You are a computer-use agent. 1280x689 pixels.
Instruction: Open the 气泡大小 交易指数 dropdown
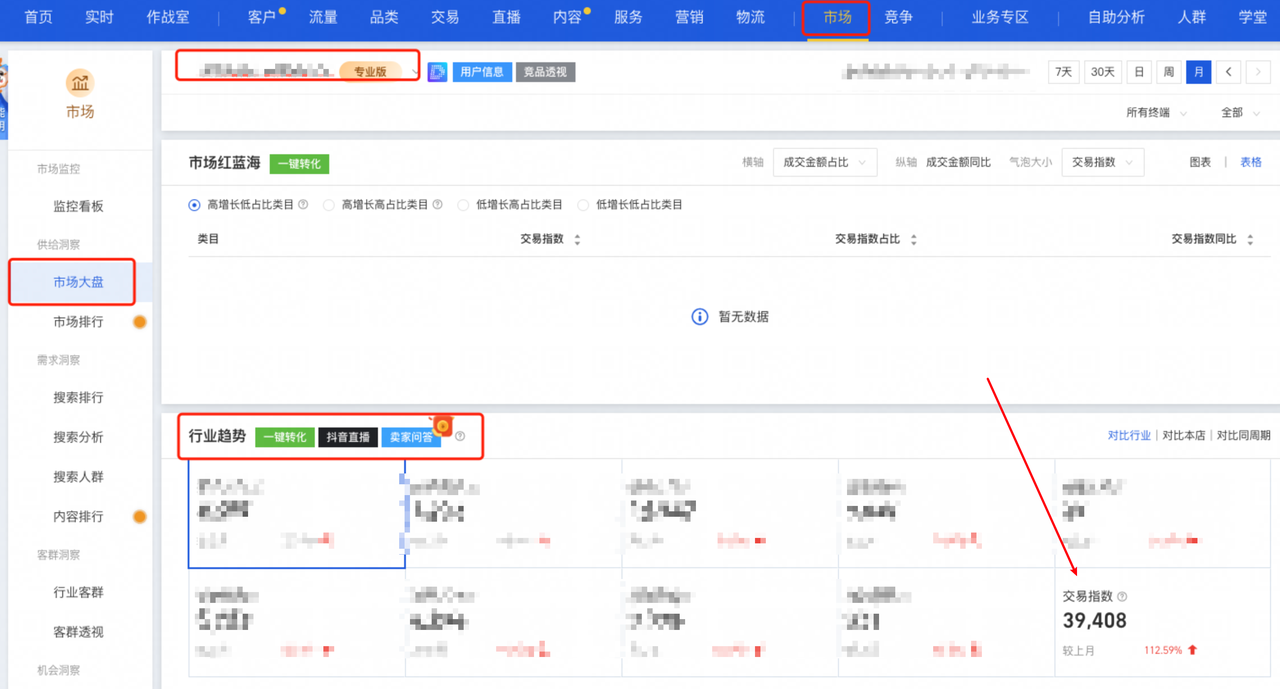click(1103, 162)
